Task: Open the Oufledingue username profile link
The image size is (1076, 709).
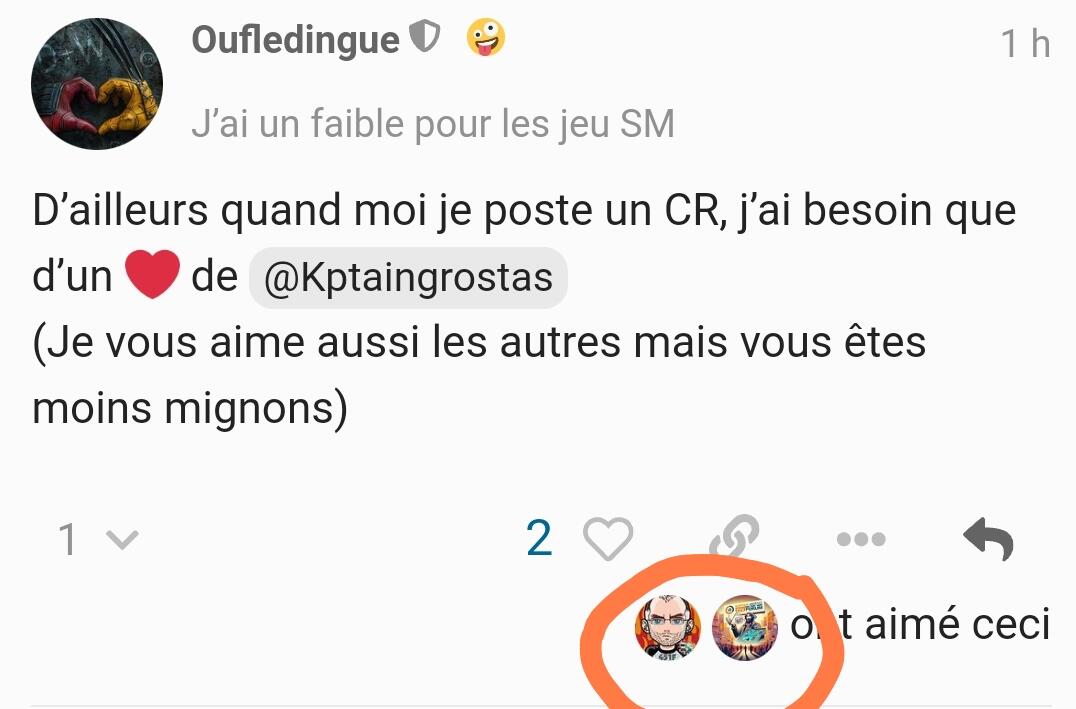Action: coord(295,39)
